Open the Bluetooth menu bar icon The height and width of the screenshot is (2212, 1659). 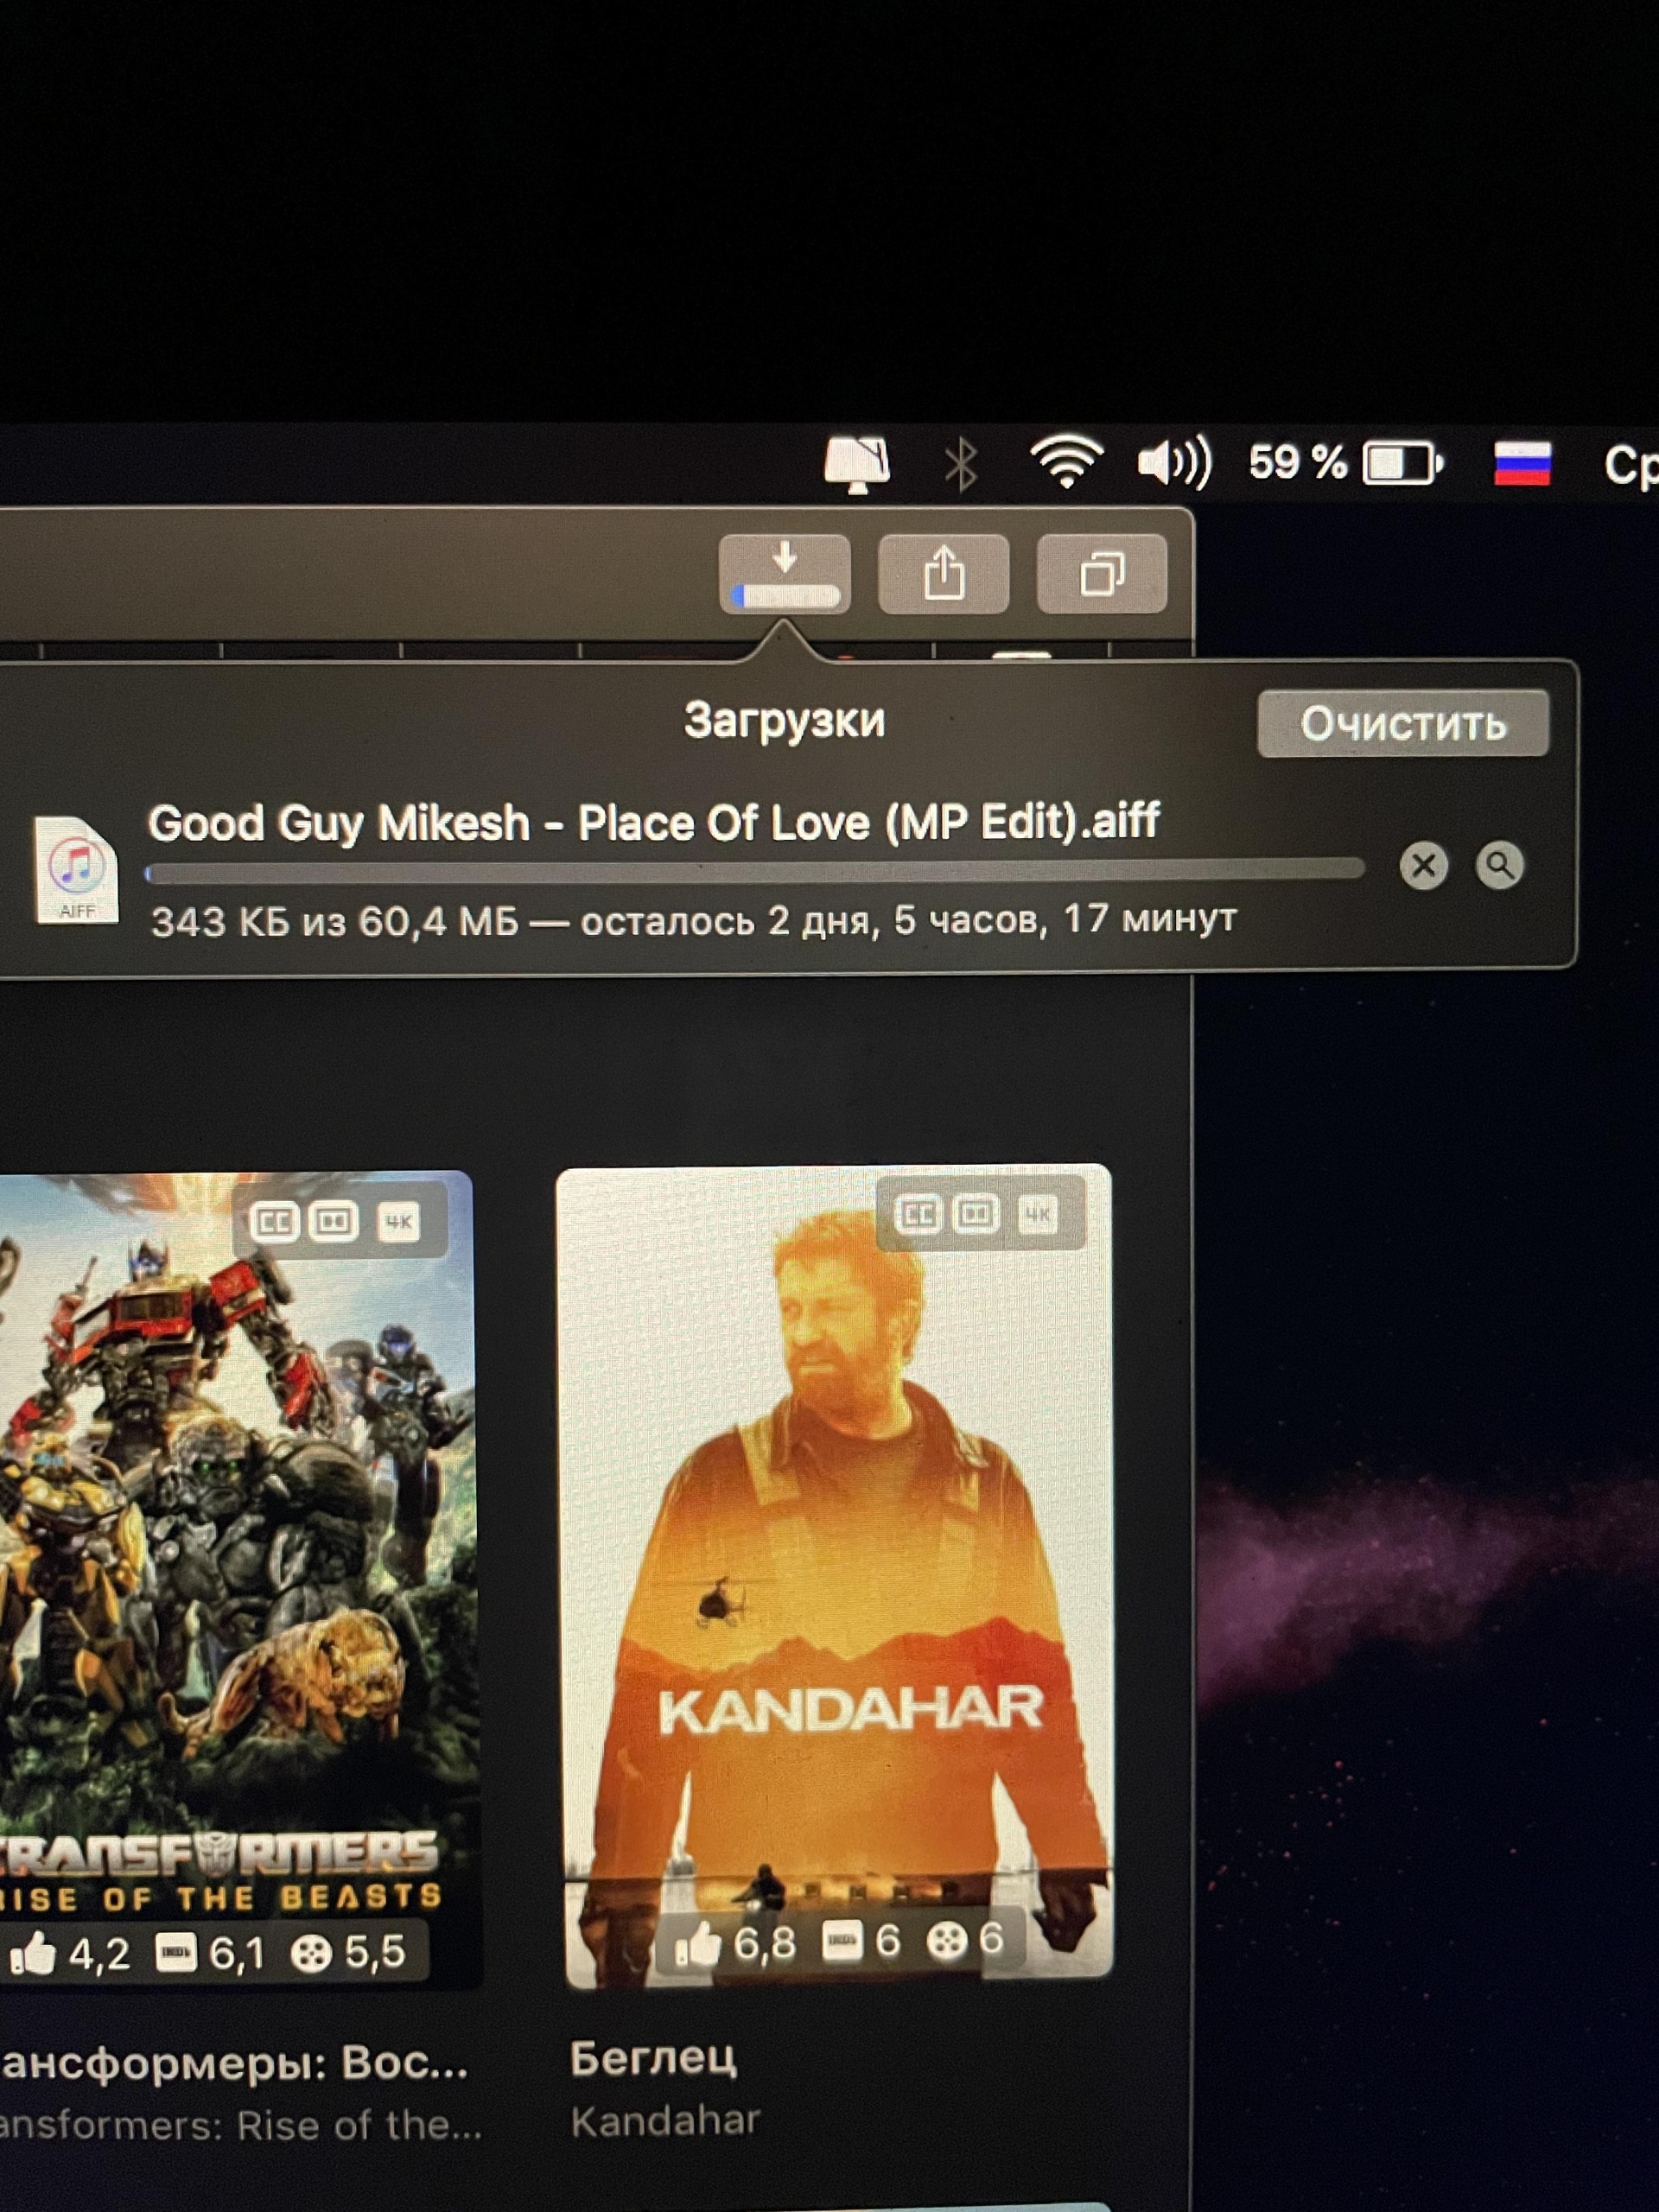pos(961,465)
